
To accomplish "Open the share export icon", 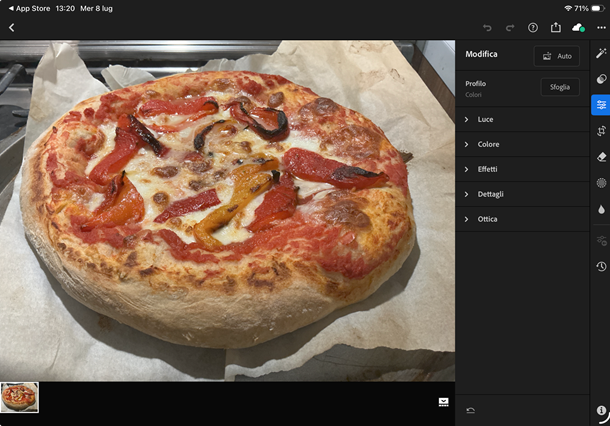I will [556, 27].
